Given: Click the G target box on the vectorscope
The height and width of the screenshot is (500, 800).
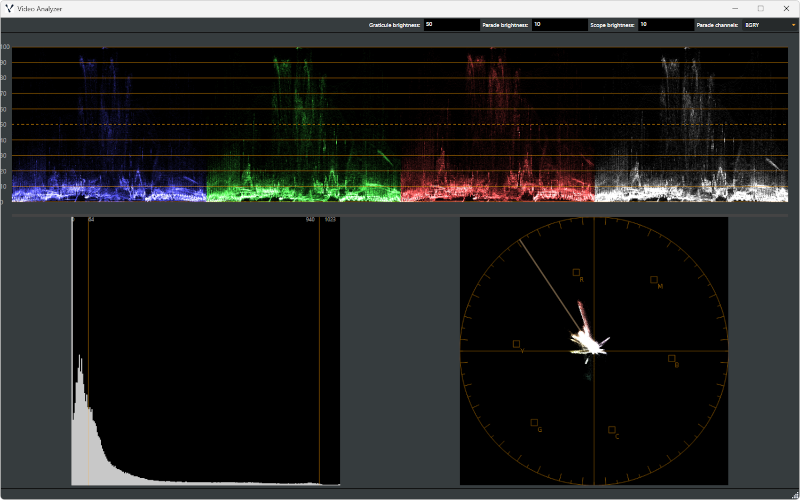Looking at the screenshot, I should [534, 422].
